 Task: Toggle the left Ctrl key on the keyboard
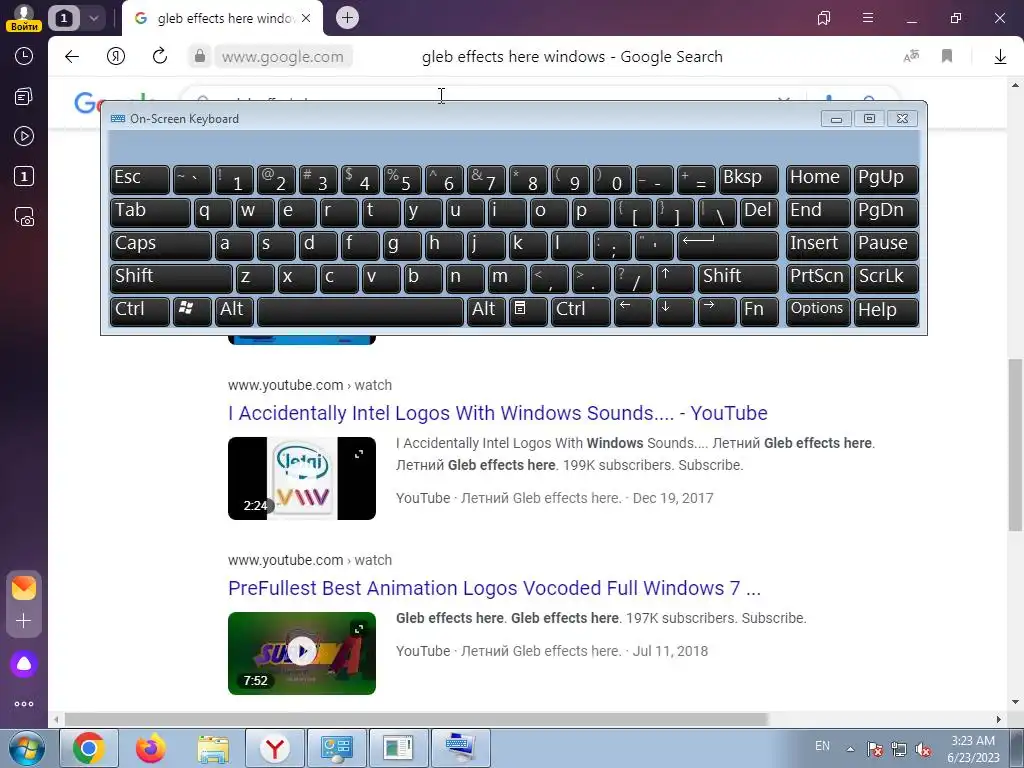pos(140,310)
